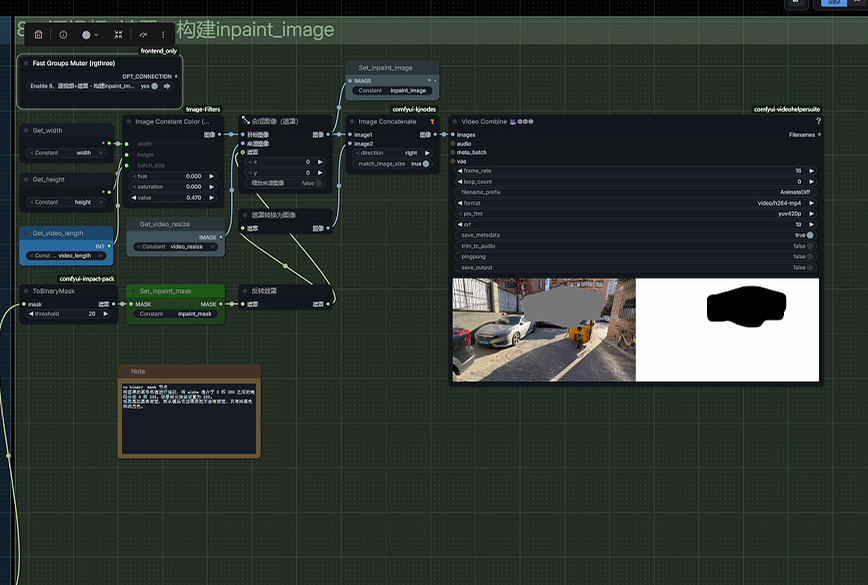Click the collapse arrows icon in selection toolbar
This screenshot has height=585, width=868.
click(x=118, y=34)
